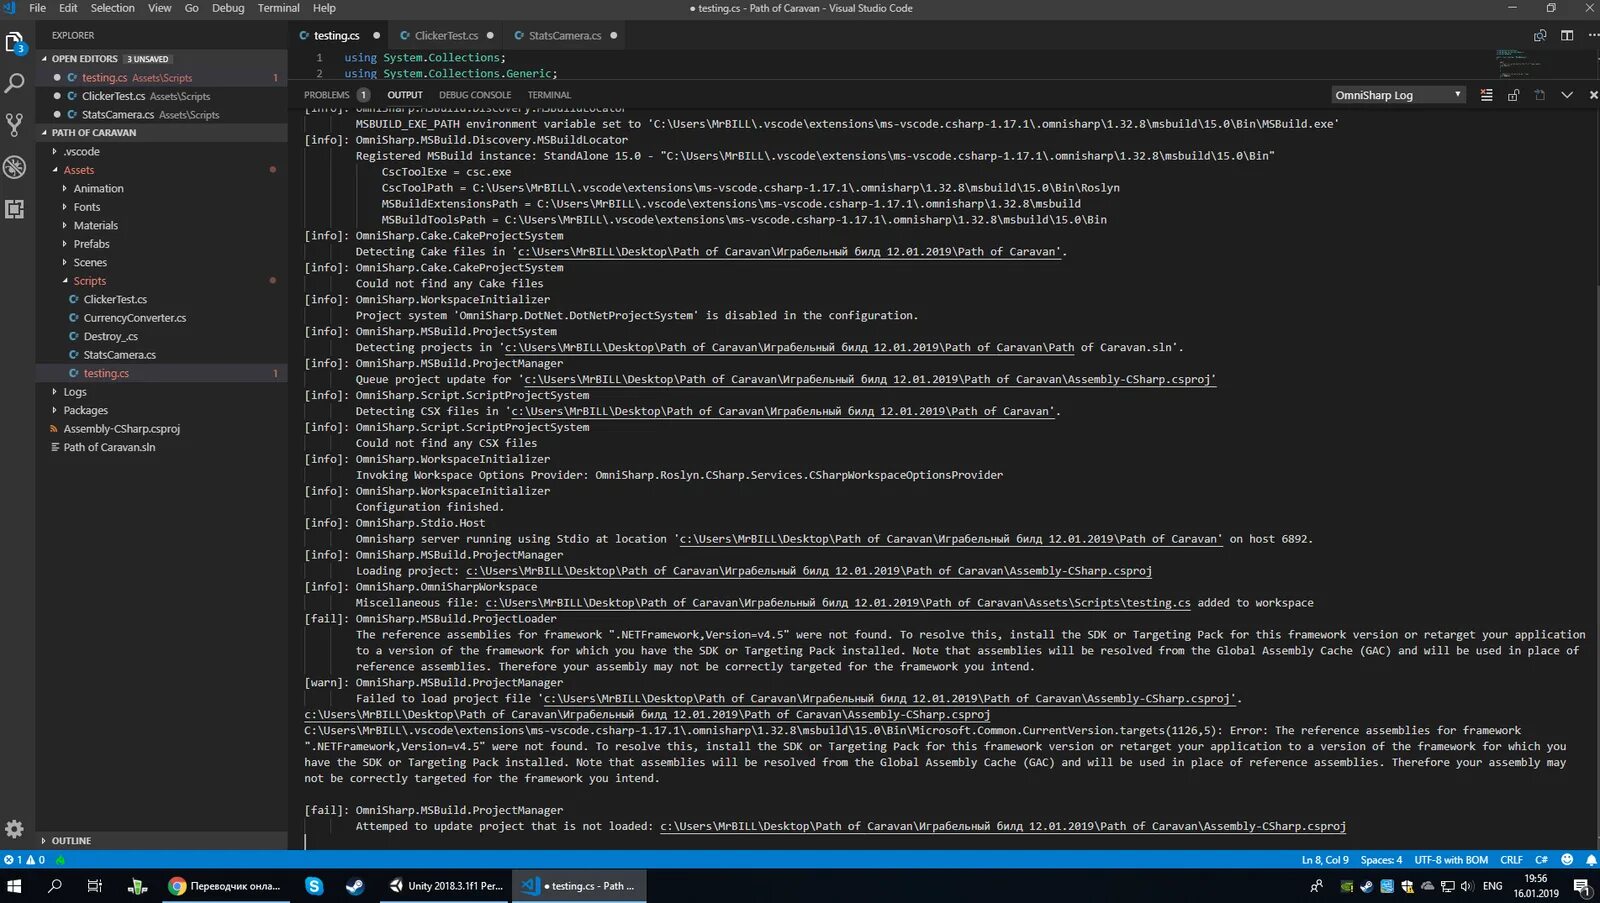Change line endings via CRLF

pyautogui.click(x=1511, y=860)
